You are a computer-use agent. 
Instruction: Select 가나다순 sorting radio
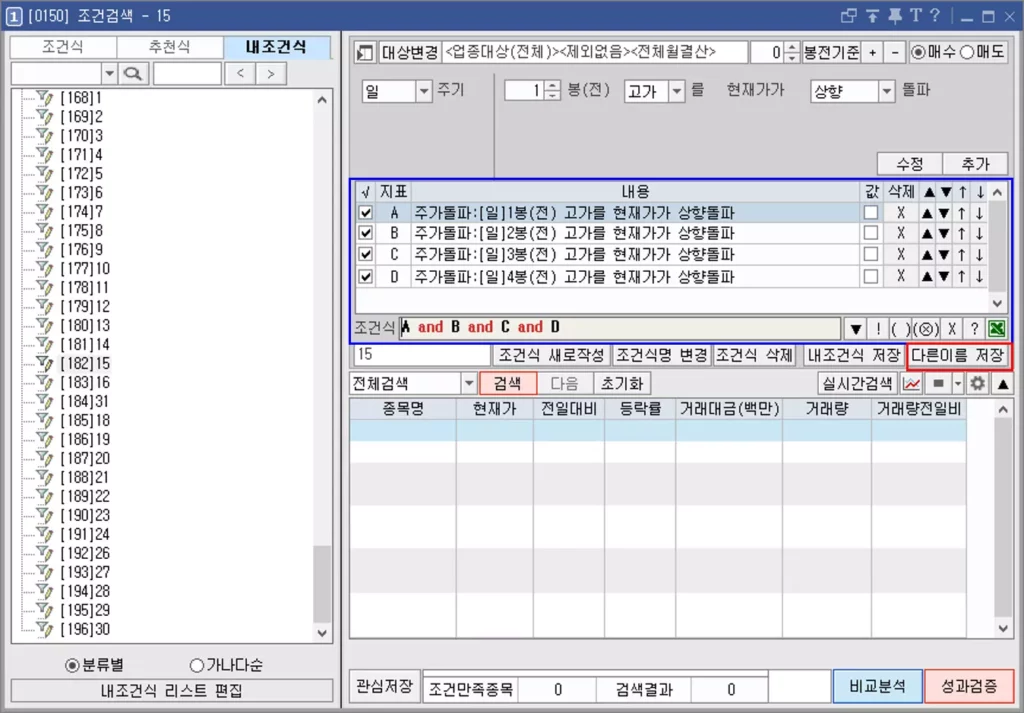pos(197,665)
